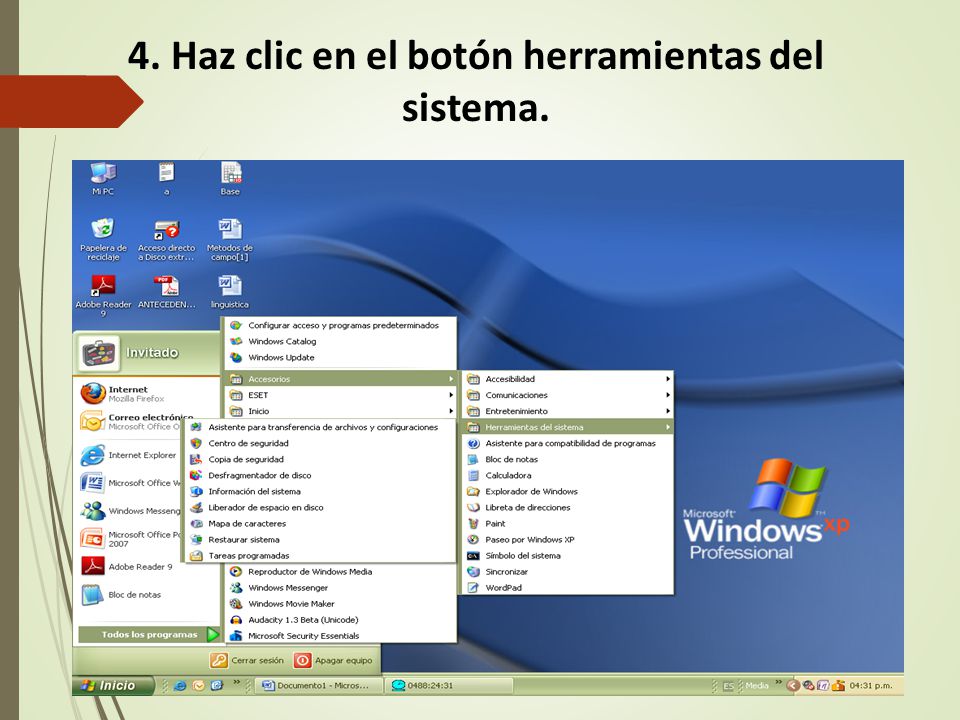960x720 pixels.
Task: Expand the Accesorios submenu
Action: (340, 379)
